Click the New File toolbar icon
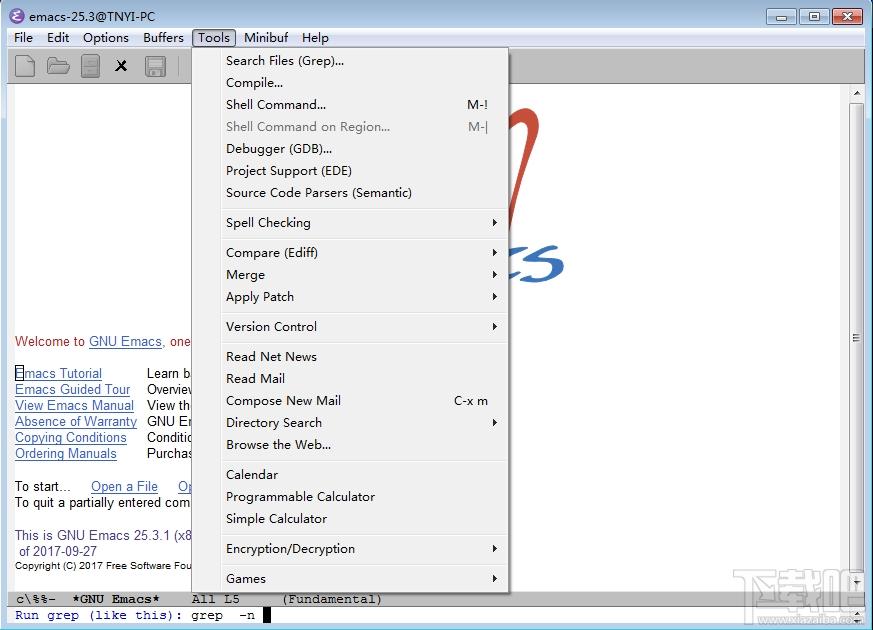873x630 pixels. point(24,66)
